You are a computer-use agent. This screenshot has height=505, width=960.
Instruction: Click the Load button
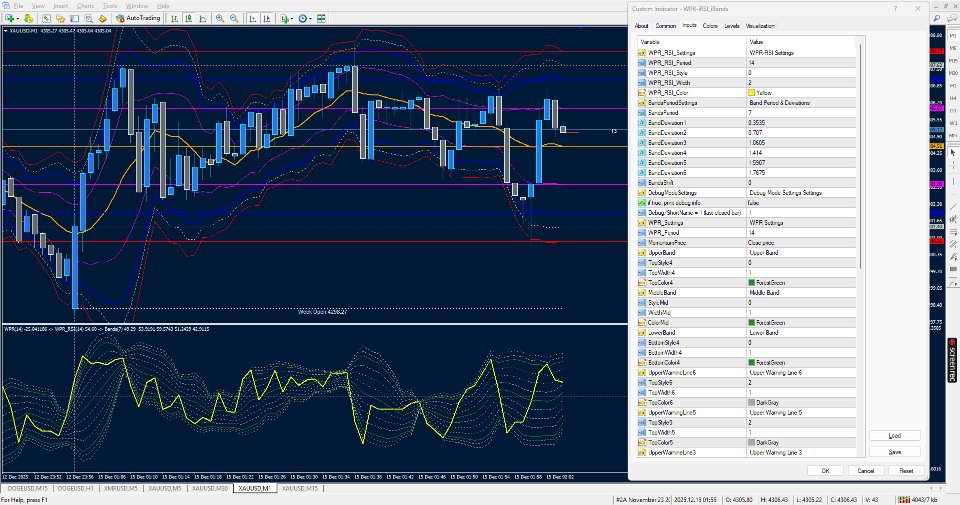point(894,436)
